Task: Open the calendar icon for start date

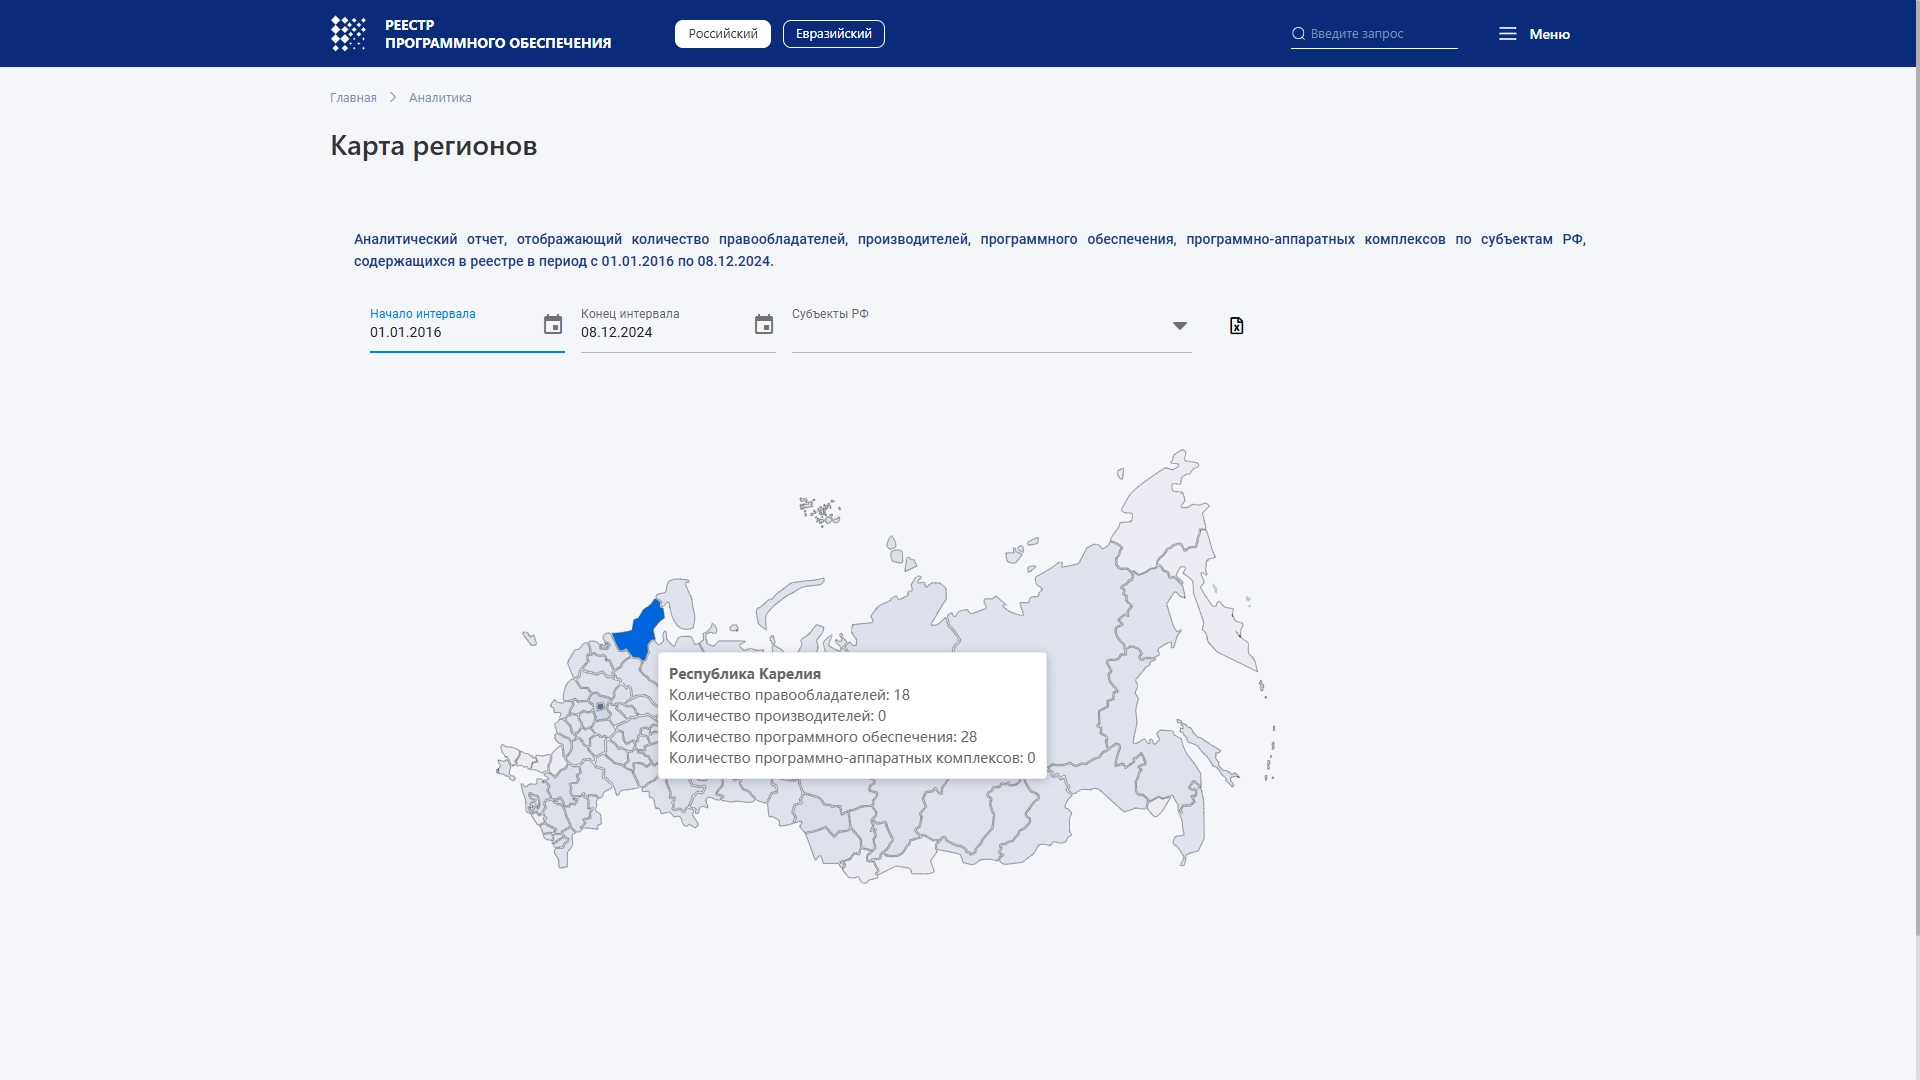Action: [x=553, y=324]
